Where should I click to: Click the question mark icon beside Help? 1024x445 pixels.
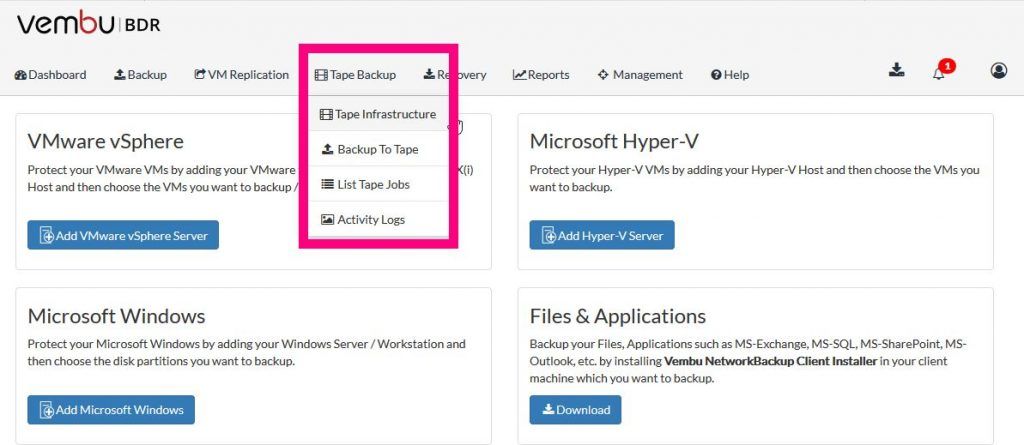point(716,75)
